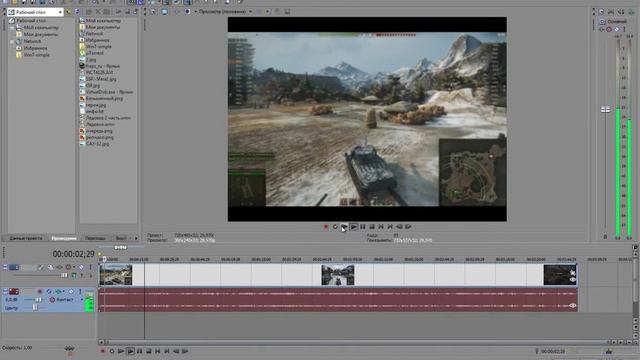Click the audio track Центр pan slider

[x=35, y=308]
